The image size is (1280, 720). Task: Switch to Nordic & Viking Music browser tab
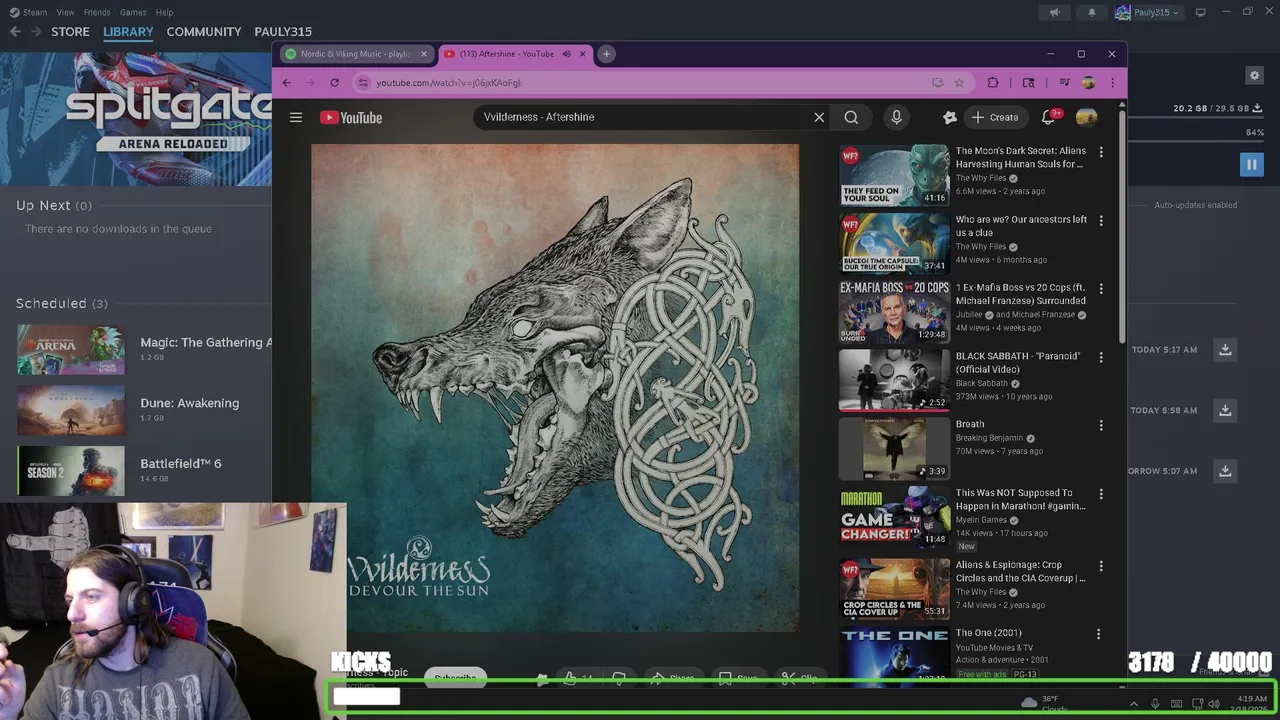click(356, 54)
